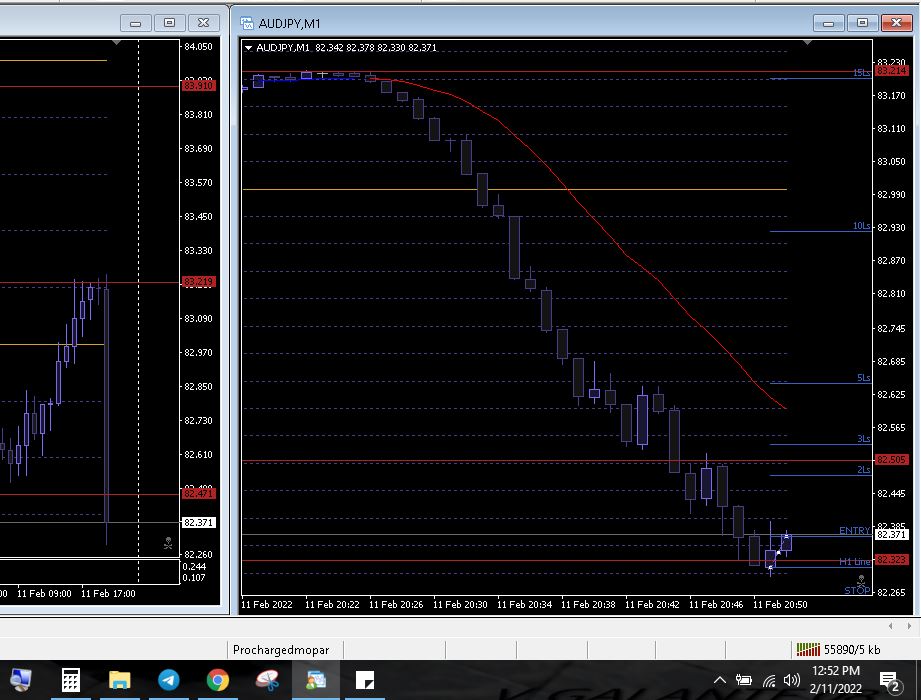Switch to the MetaTrader taskbar app

[x=316, y=680]
